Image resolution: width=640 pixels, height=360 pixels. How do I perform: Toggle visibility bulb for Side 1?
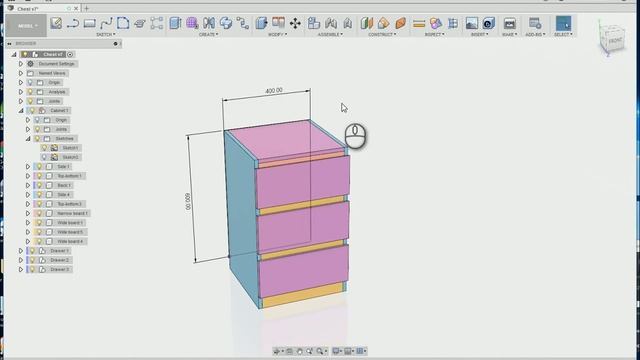click(40, 167)
